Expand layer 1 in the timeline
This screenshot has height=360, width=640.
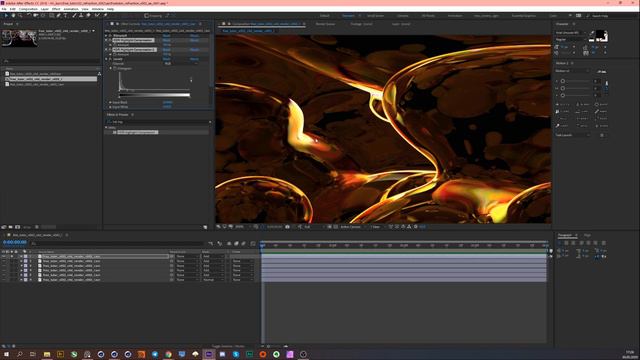pyautogui.click(x=21, y=256)
